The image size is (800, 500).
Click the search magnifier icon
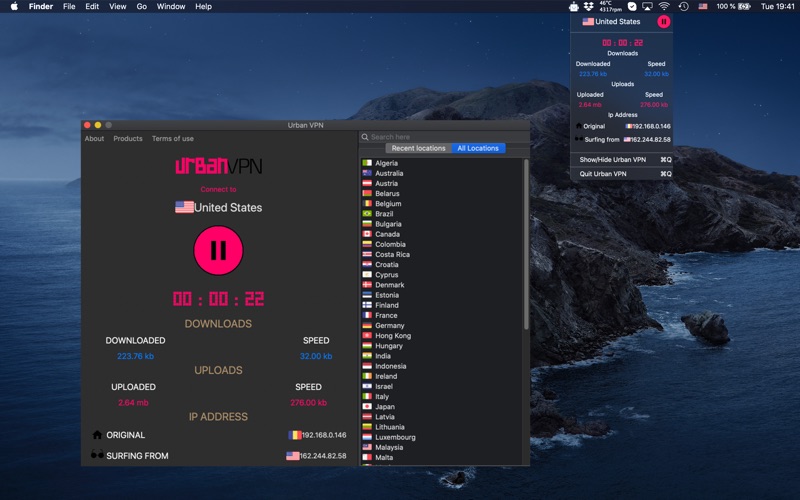(x=365, y=137)
